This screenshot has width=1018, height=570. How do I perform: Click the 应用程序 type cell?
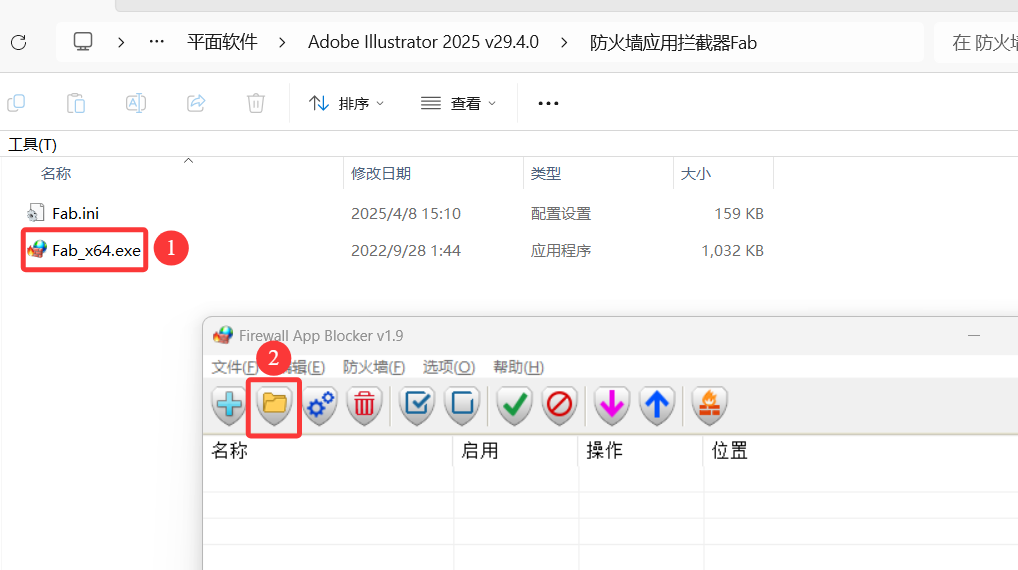click(x=561, y=251)
